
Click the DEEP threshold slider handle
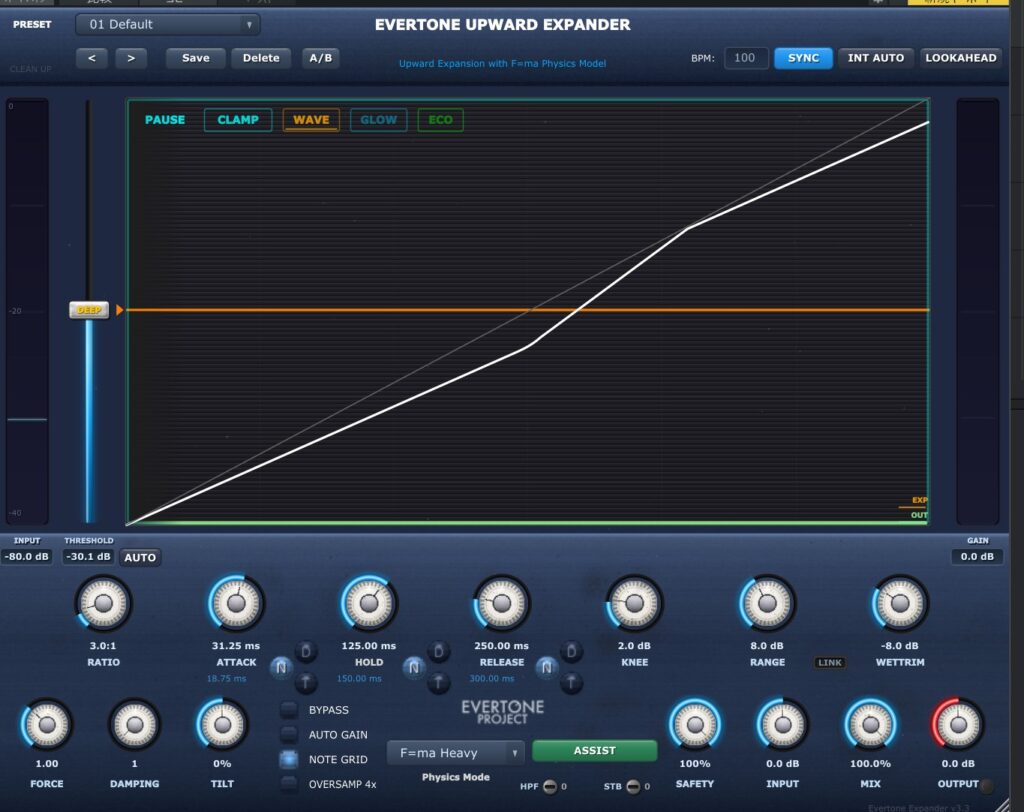click(x=88, y=310)
